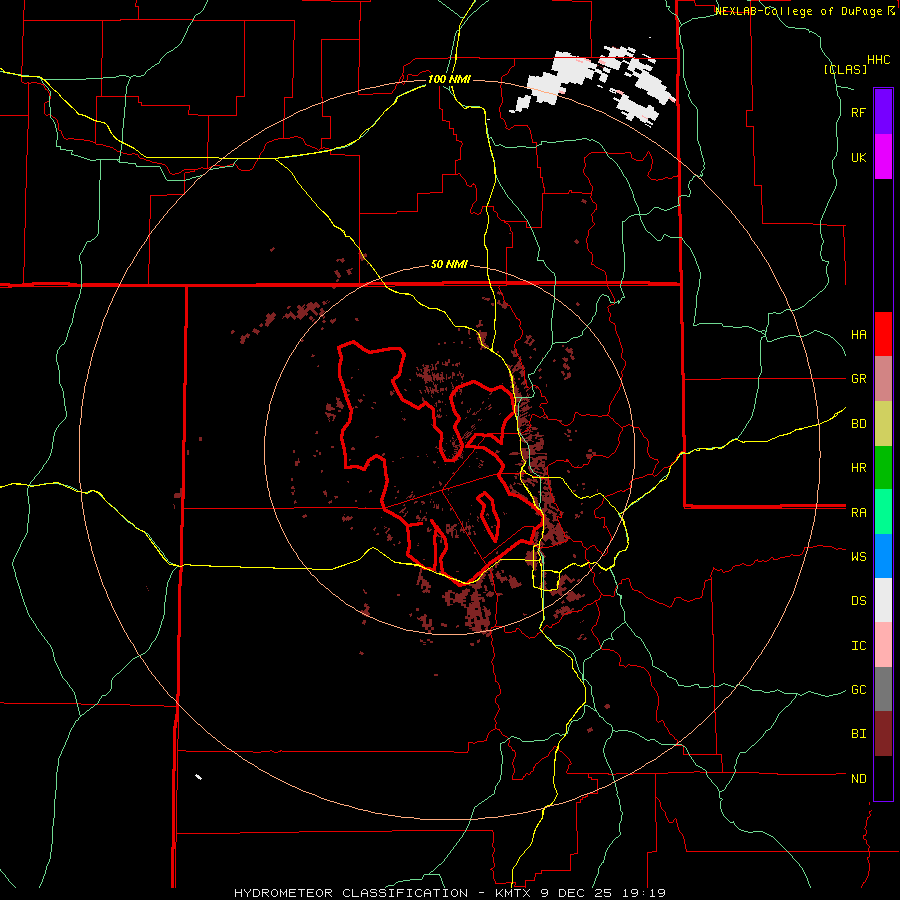This screenshot has height=900, width=900.
Task: Click the HA legend label
Action: click(x=858, y=335)
